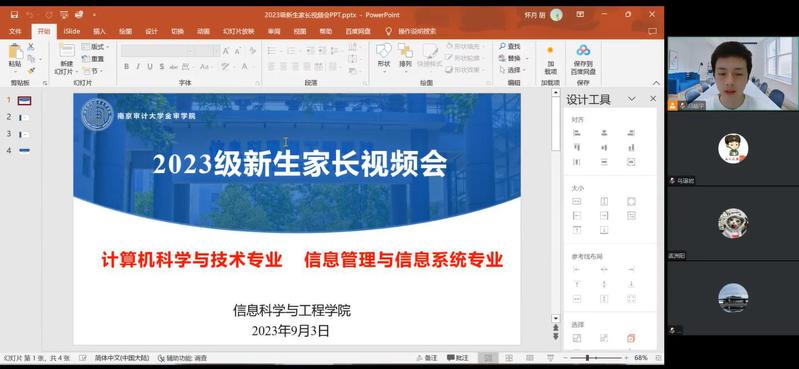The height and width of the screenshot is (369, 799).
Task: Click the Comments (批注) status bar button
Action: [458, 358]
